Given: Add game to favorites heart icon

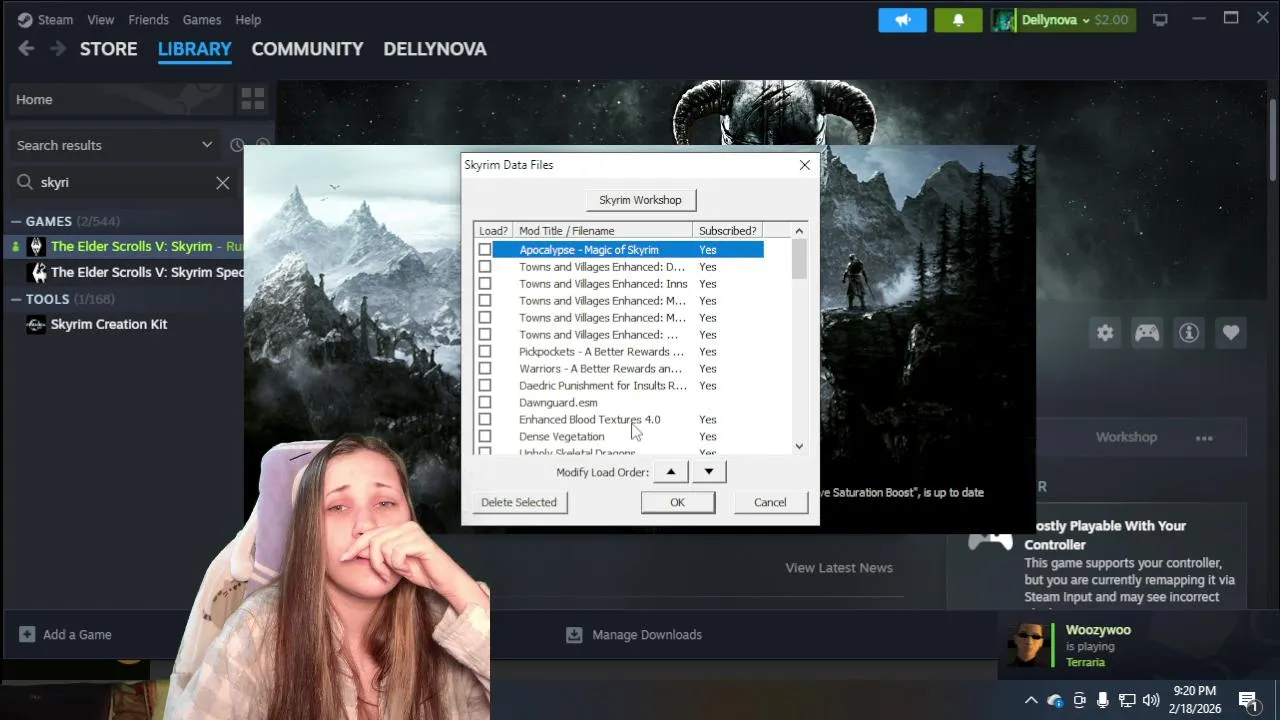Looking at the screenshot, I should click(1231, 333).
